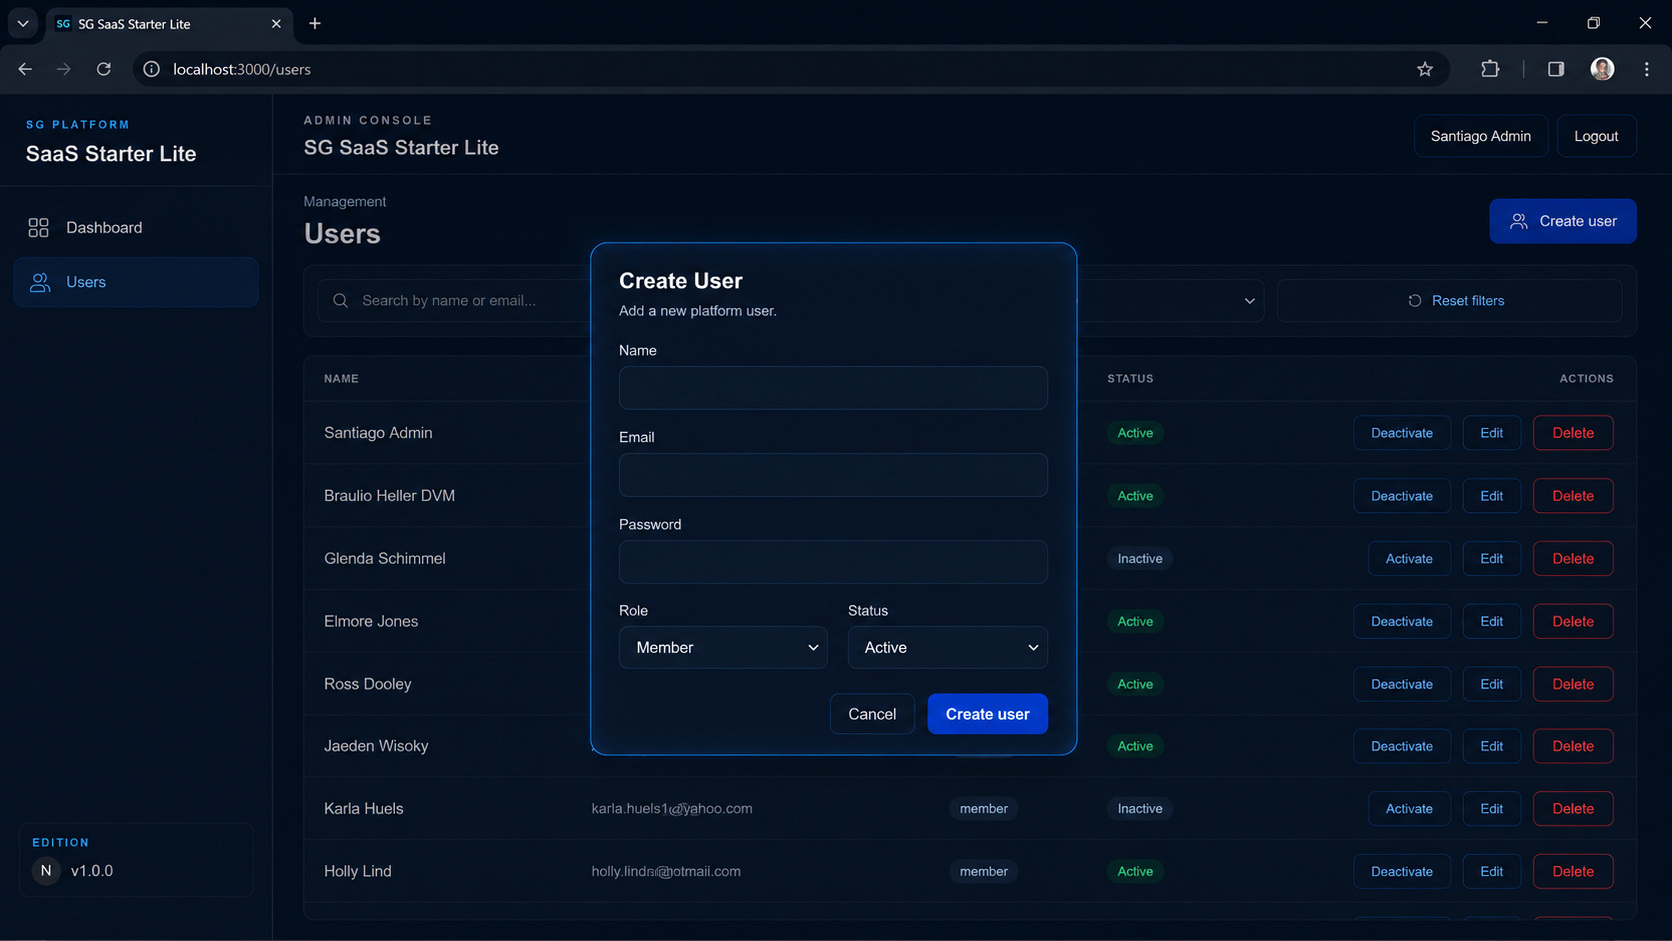Click the Elmore Jones name cell
This screenshot has width=1672, height=941.
pos(371,621)
